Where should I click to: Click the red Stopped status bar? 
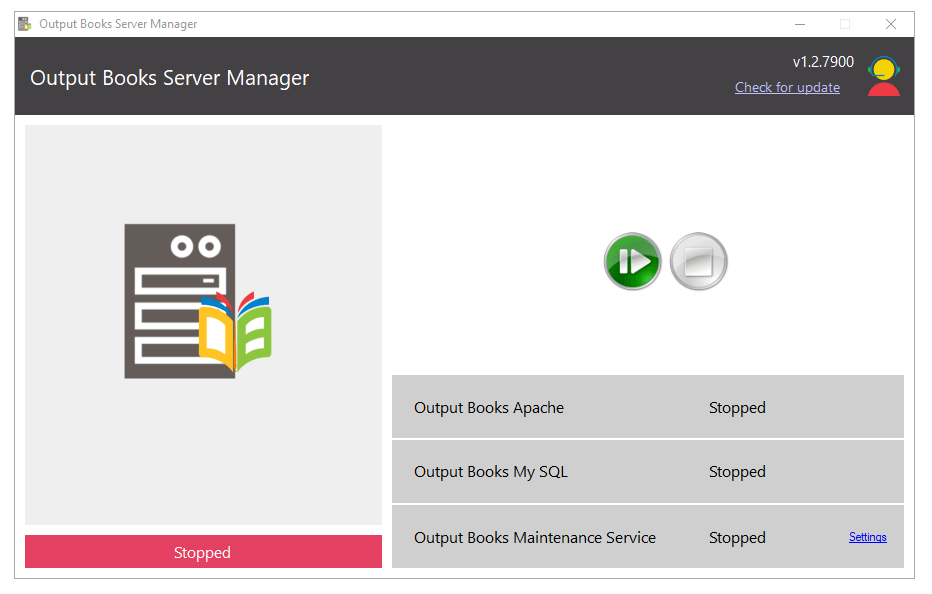pyautogui.click(x=203, y=552)
